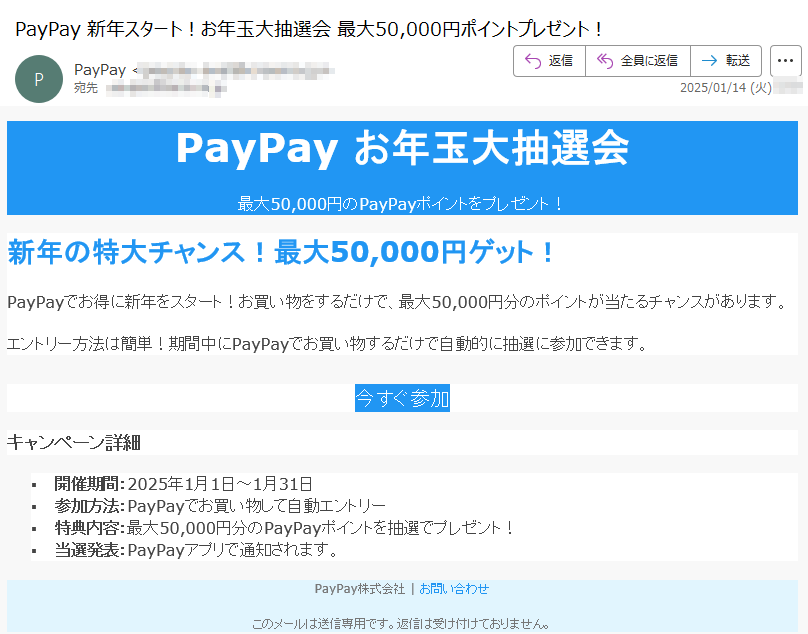Click the reply all (全員に返信) button
This screenshot has width=808, height=634.
point(637,61)
